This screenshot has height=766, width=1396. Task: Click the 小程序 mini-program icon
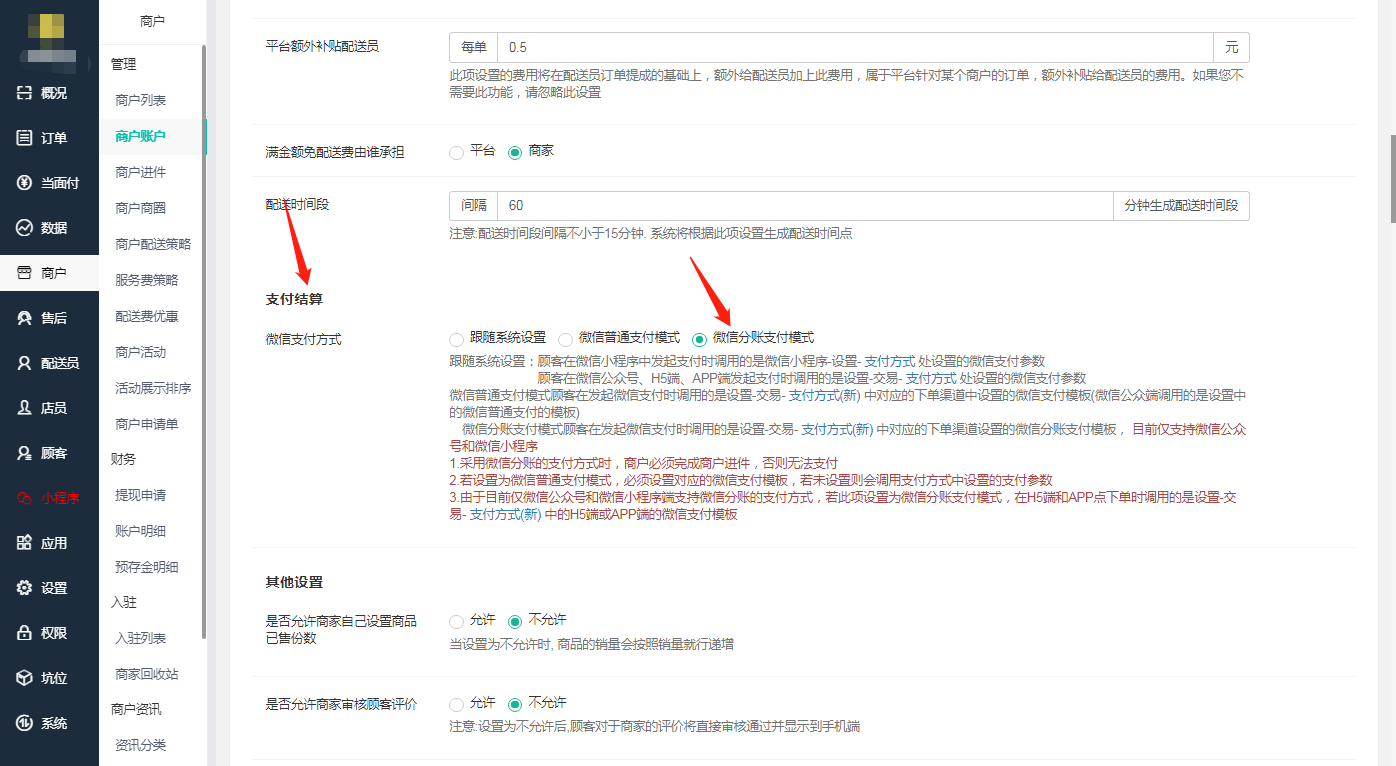[25, 498]
